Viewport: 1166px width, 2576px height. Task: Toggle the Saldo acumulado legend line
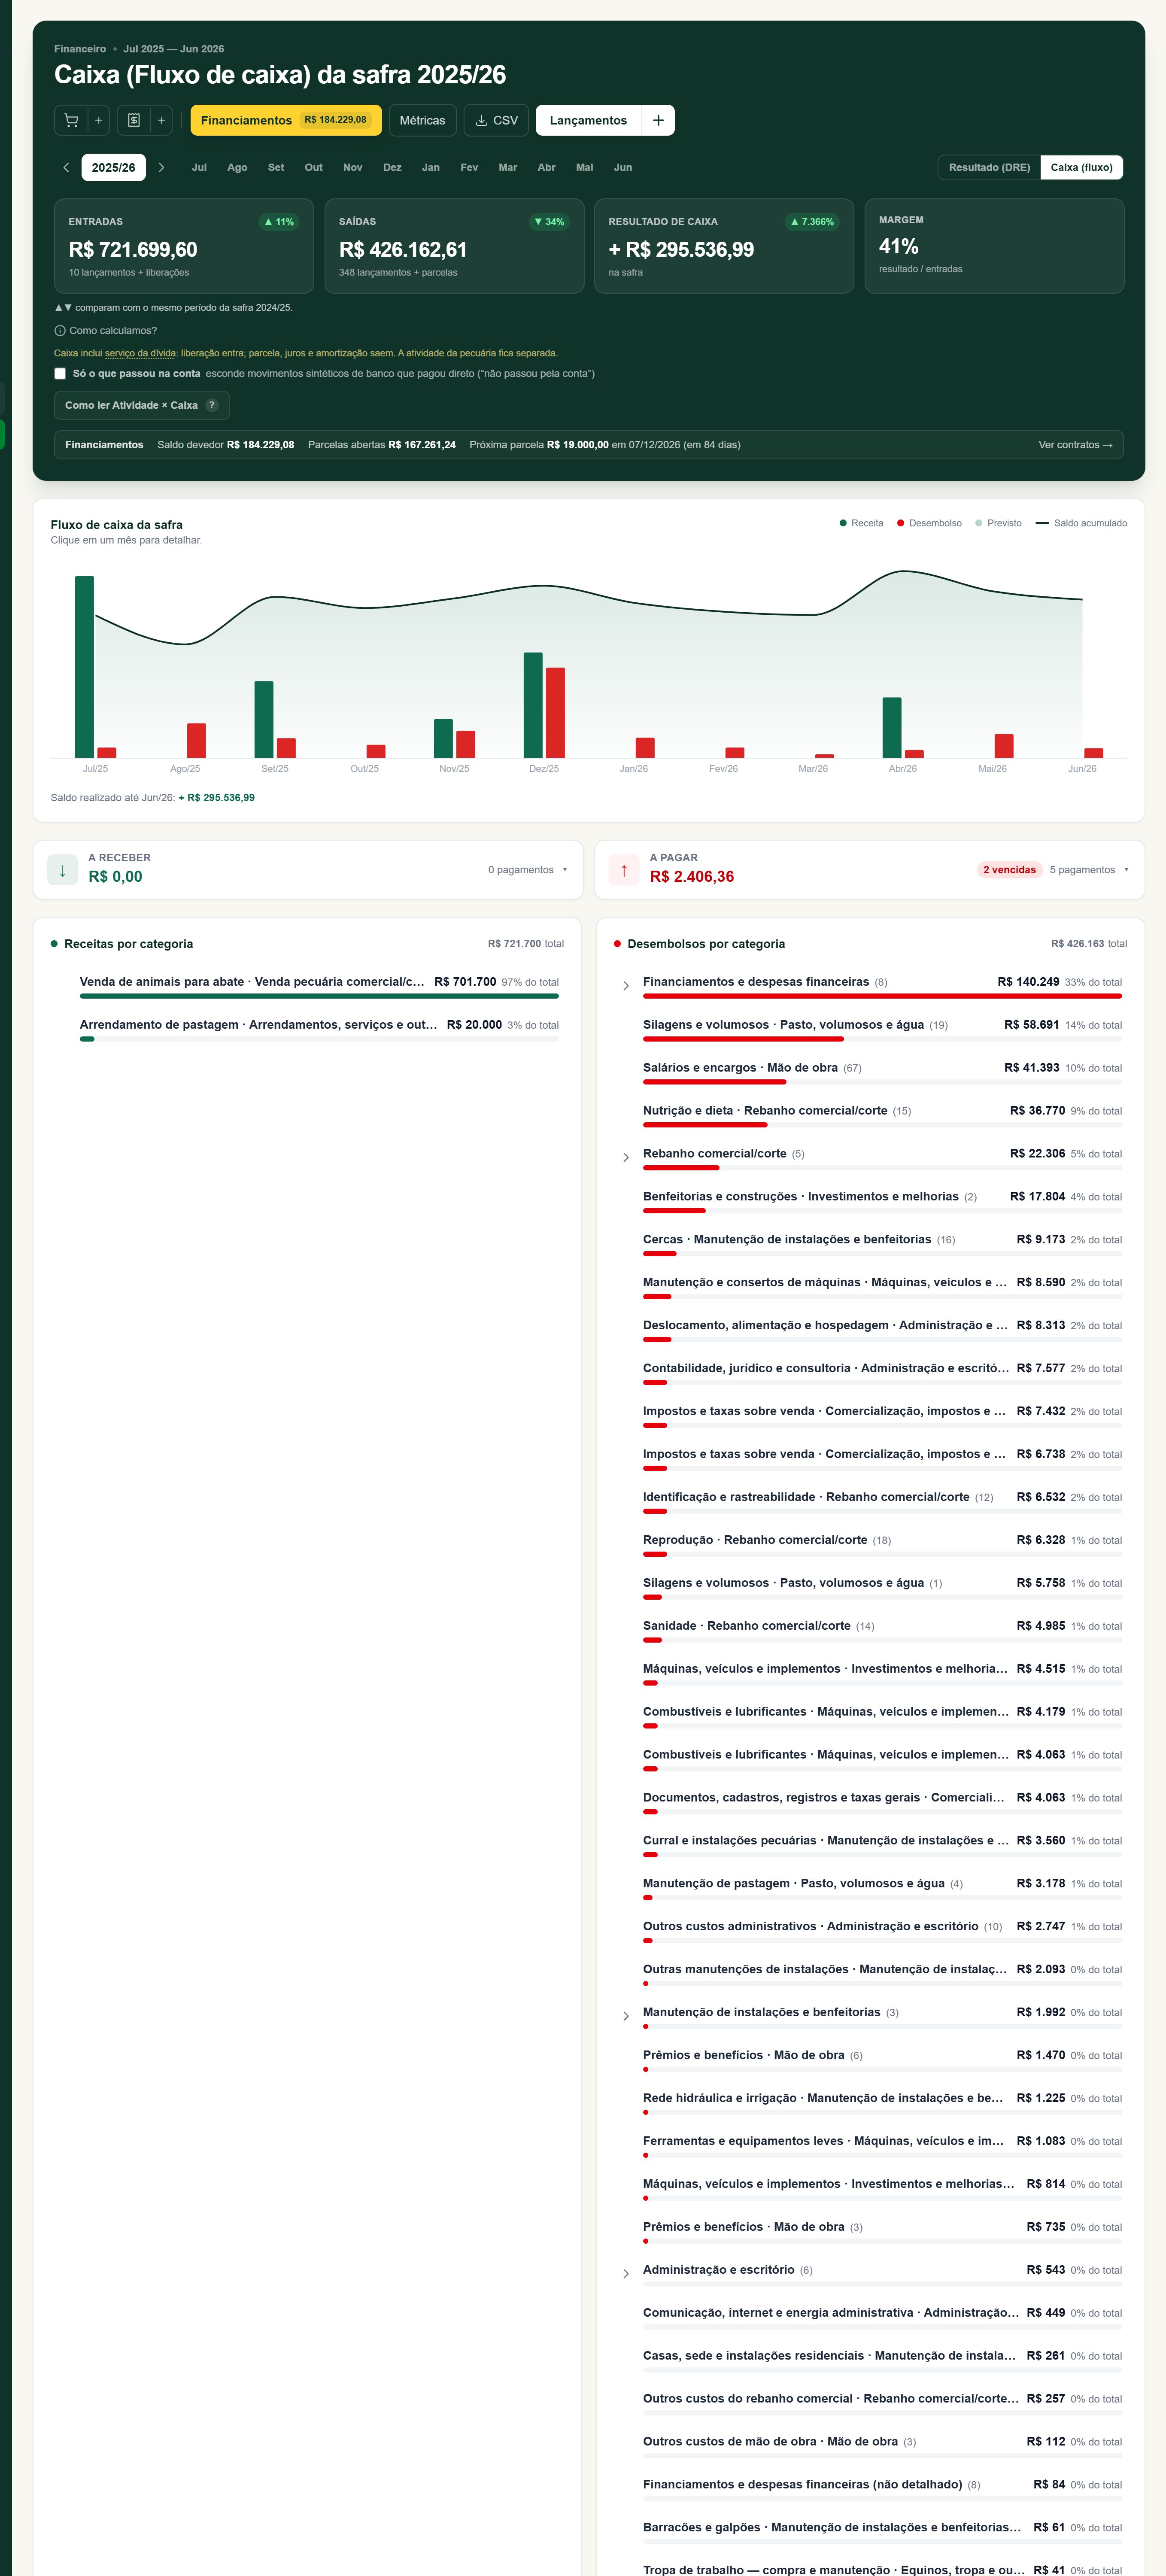click(x=1042, y=523)
